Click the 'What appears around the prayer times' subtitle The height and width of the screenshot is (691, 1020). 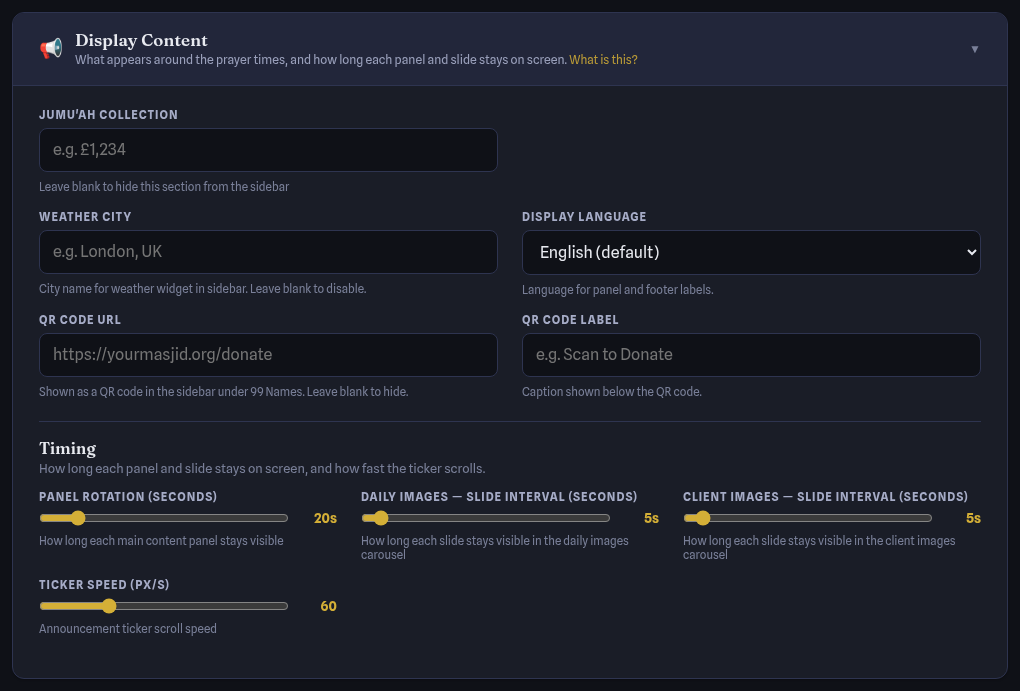point(321,60)
